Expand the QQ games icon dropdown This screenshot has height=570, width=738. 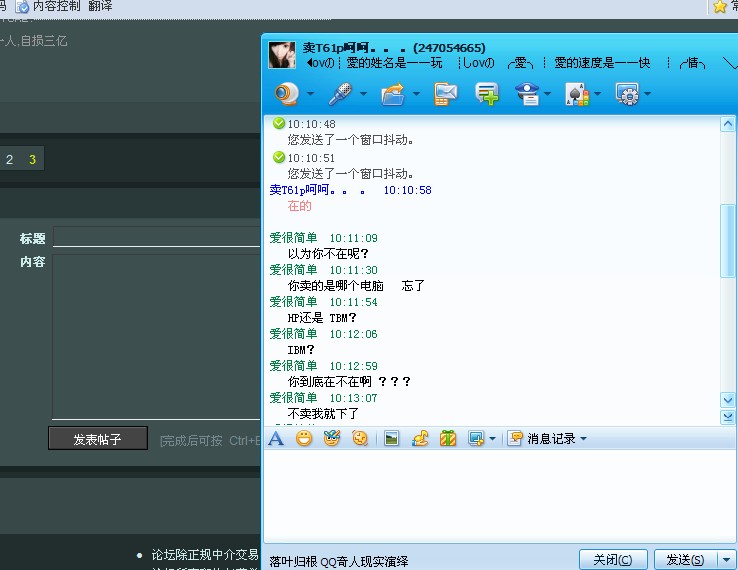point(598,95)
